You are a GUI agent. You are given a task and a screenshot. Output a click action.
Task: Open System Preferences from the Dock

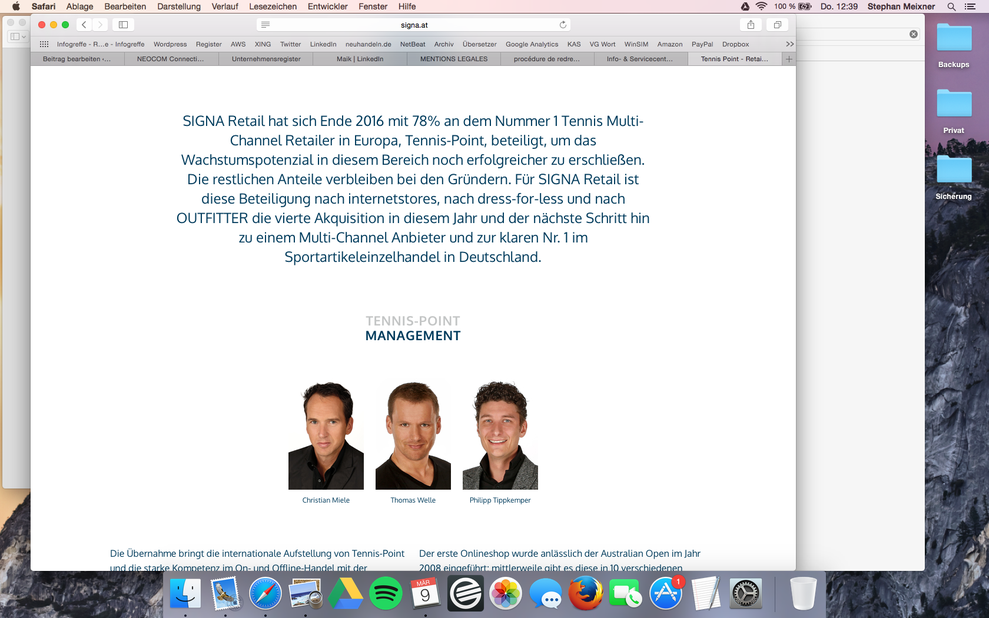[x=746, y=593]
